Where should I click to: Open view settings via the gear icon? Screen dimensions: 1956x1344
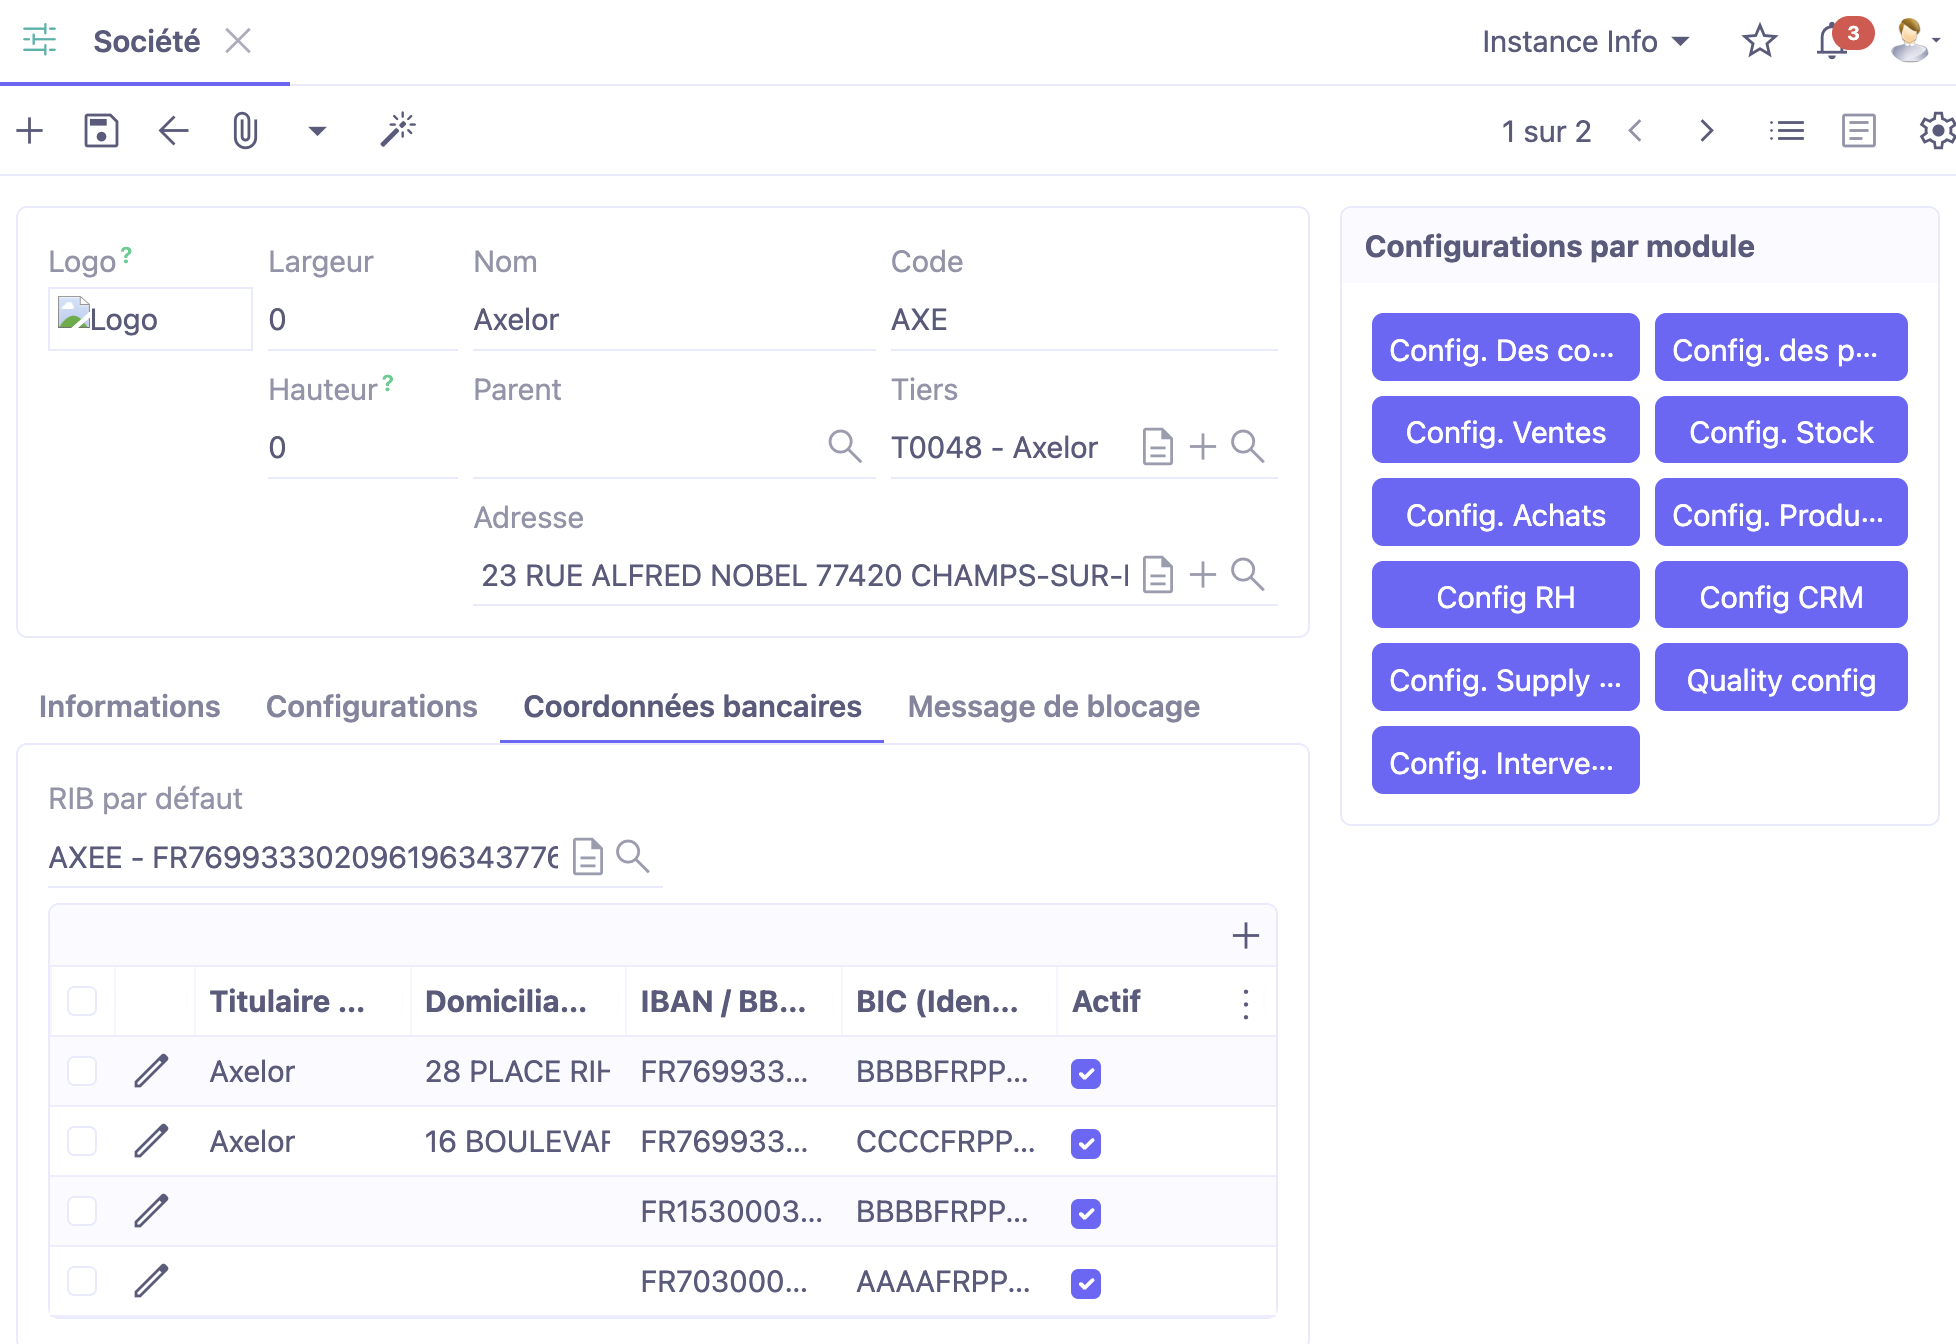click(1937, 130)
